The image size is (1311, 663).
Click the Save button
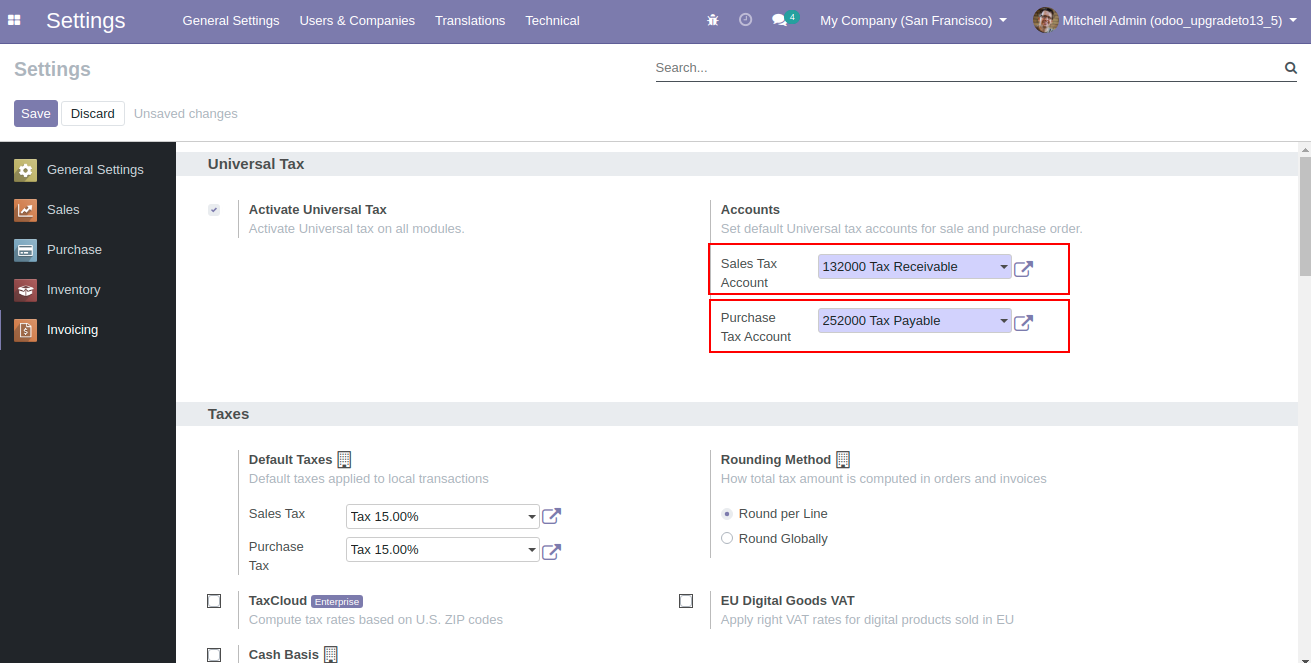pos(35,113)
